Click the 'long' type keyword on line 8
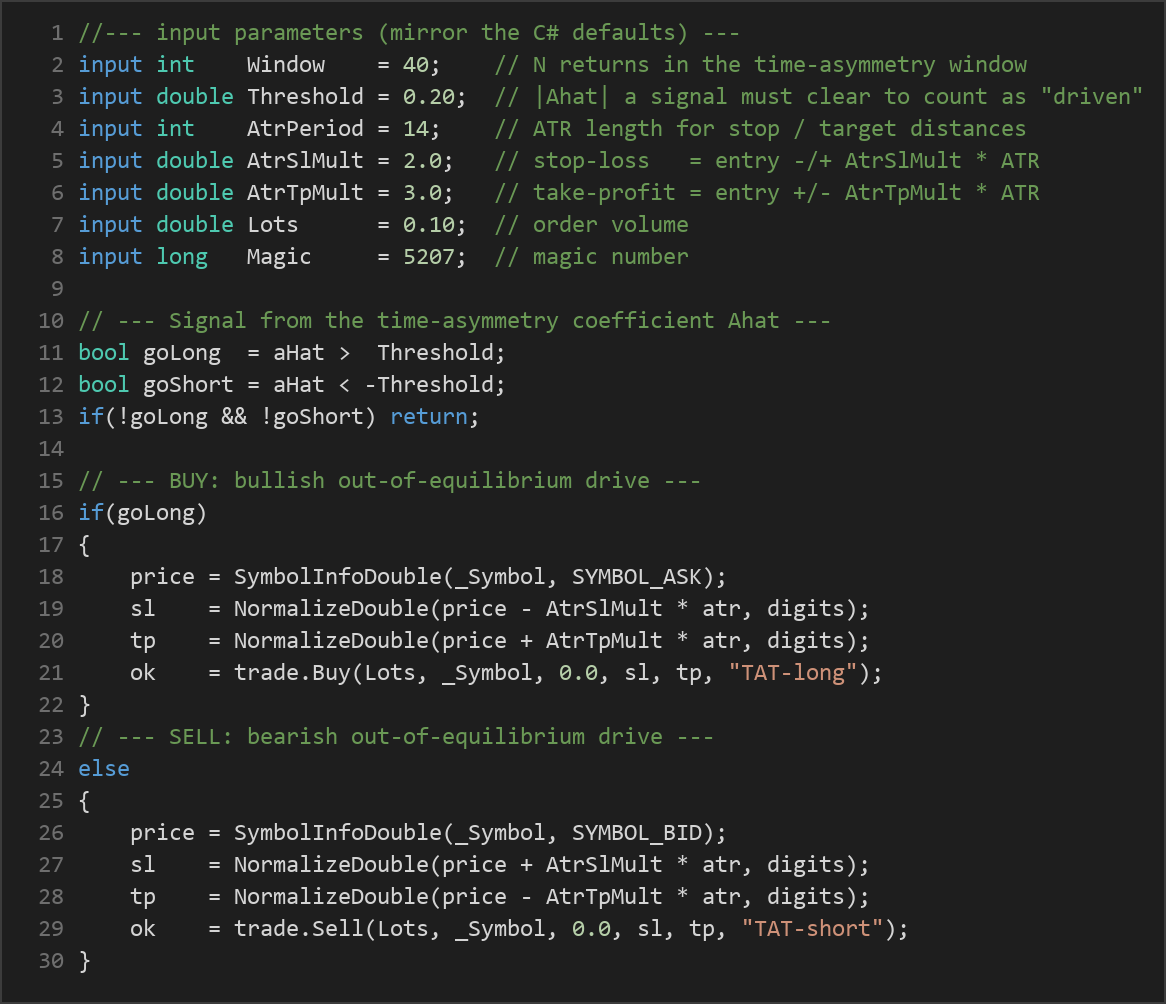This screenshot has width=1166, height=1004. (x=181, y=257)
